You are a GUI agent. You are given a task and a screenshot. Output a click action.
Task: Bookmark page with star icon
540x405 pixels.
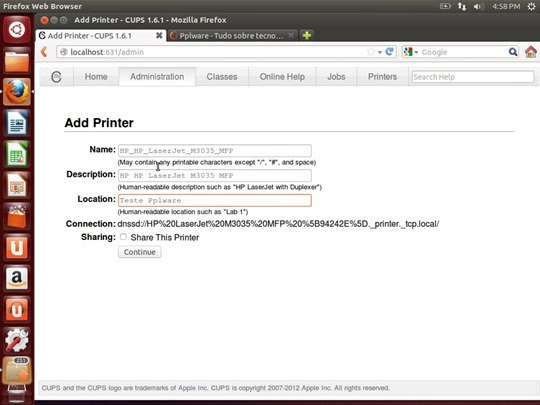[371, 52]
